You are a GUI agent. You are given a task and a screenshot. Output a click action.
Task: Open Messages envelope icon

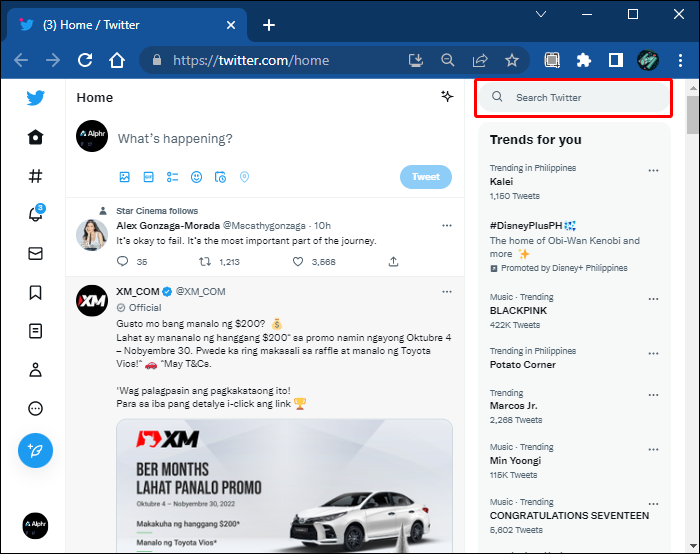[36, 254]
